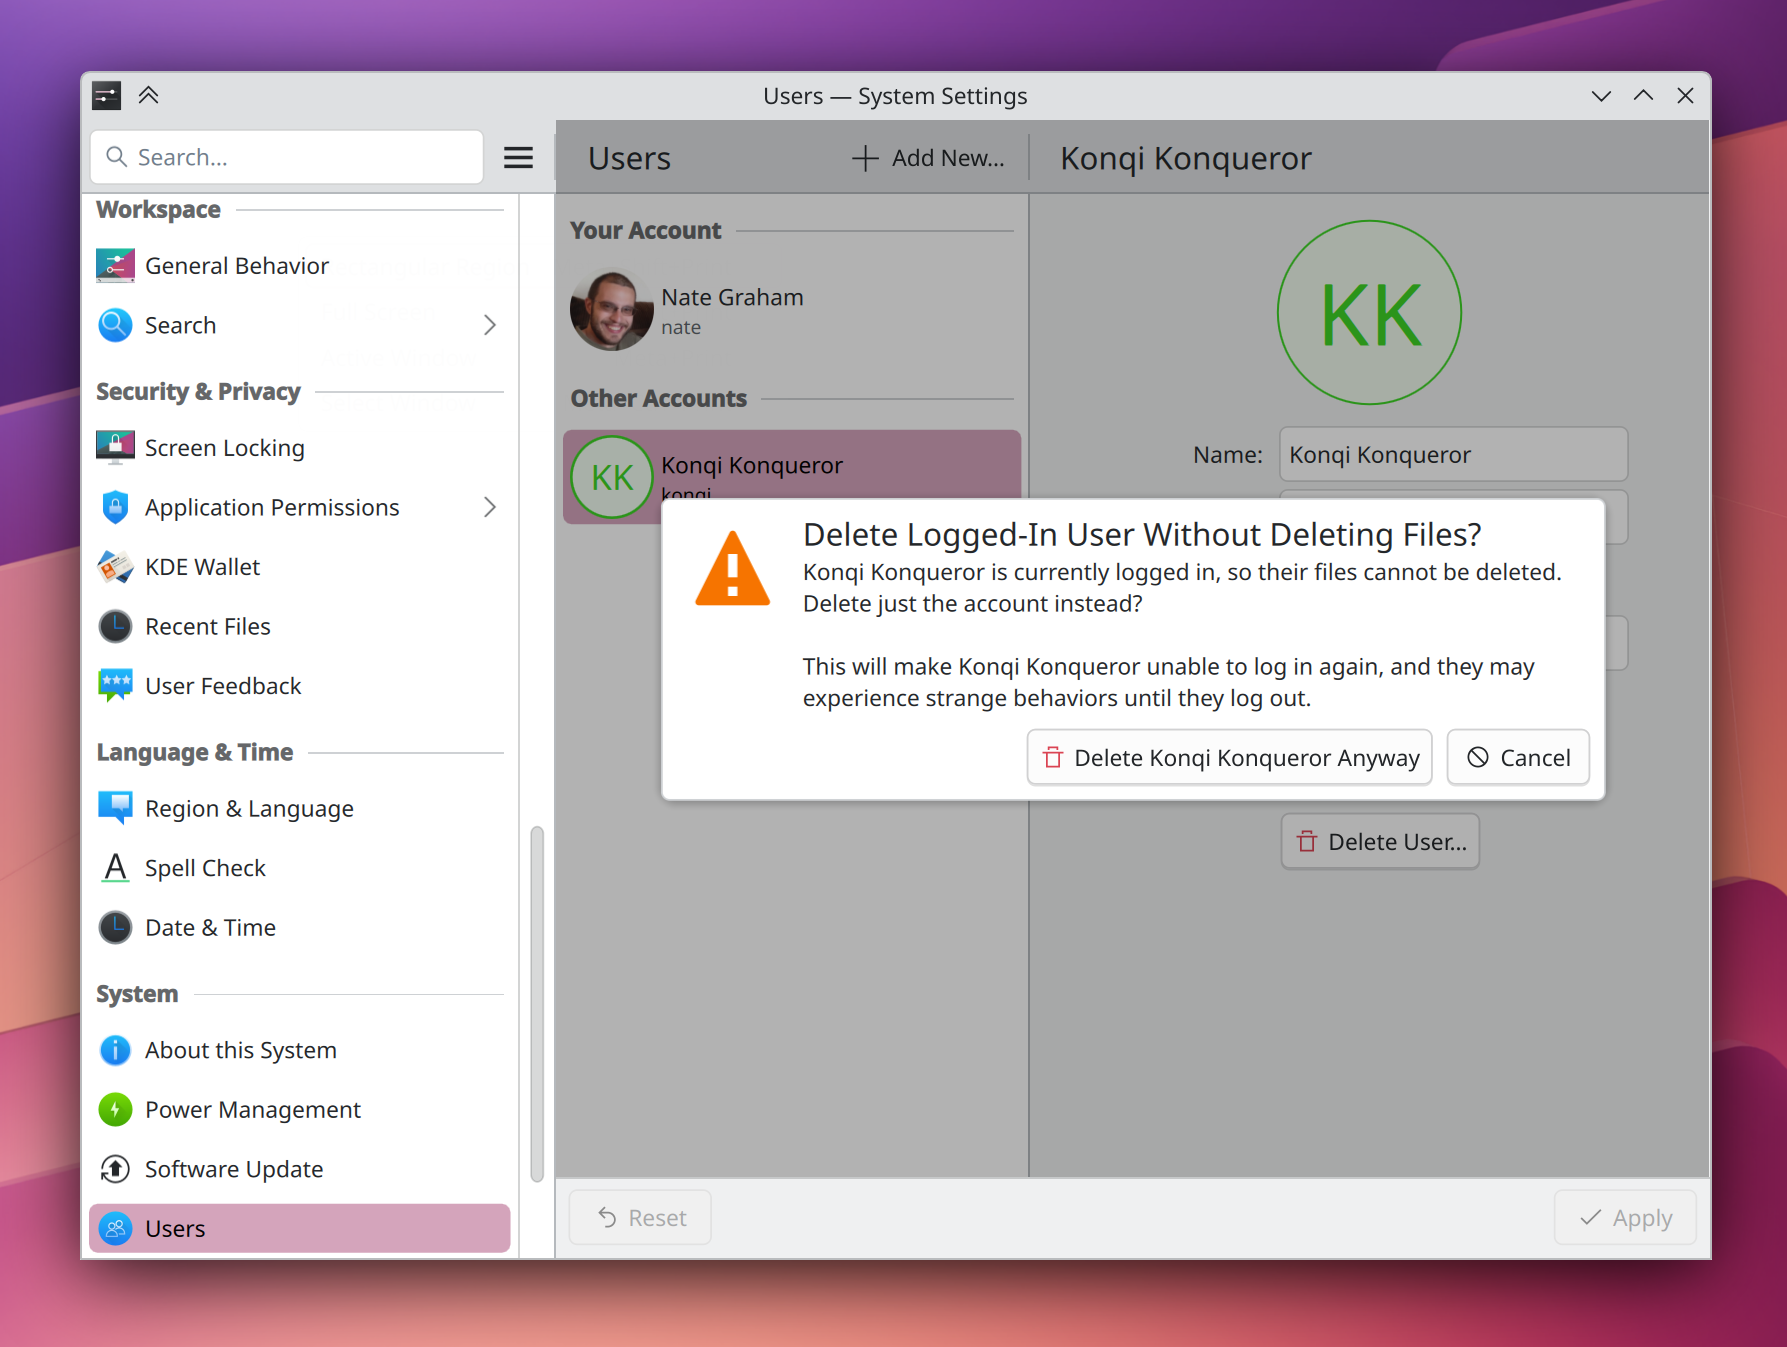Select the Power Management icon
The height and width of the screenshot is (1347, 1787).
(x=115, y=1109)
